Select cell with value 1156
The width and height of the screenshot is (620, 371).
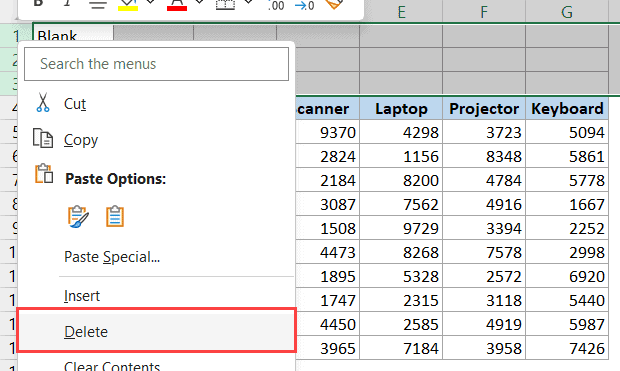(401, 156)
